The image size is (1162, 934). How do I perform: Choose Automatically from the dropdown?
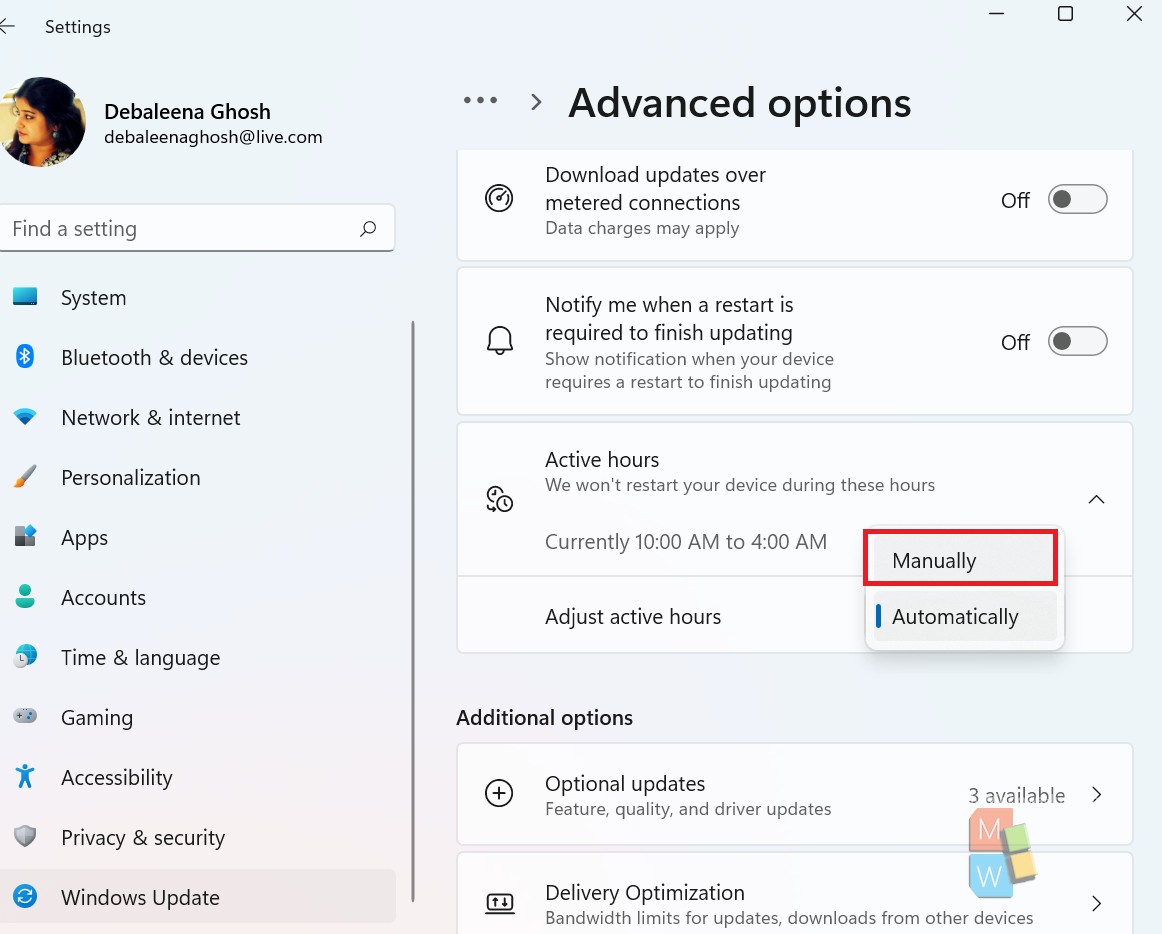(965, 616)
